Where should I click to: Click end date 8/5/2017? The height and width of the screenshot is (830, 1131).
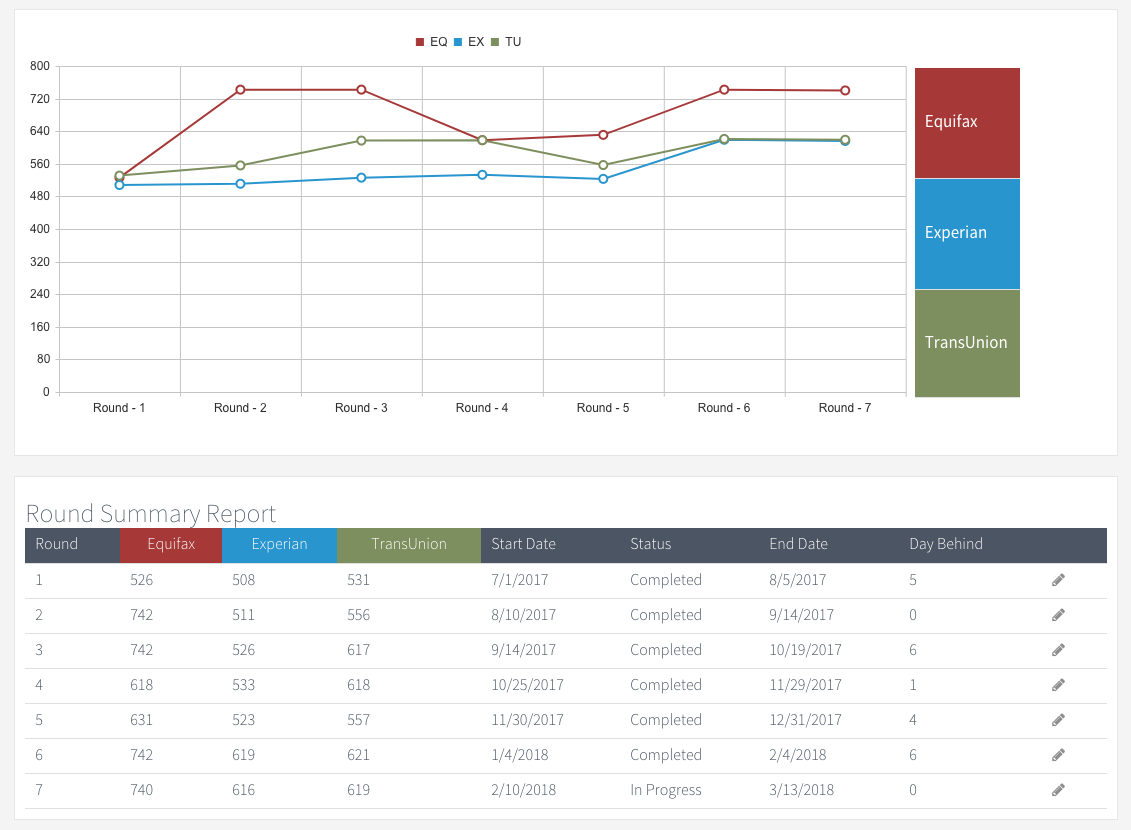coord(798,580)
